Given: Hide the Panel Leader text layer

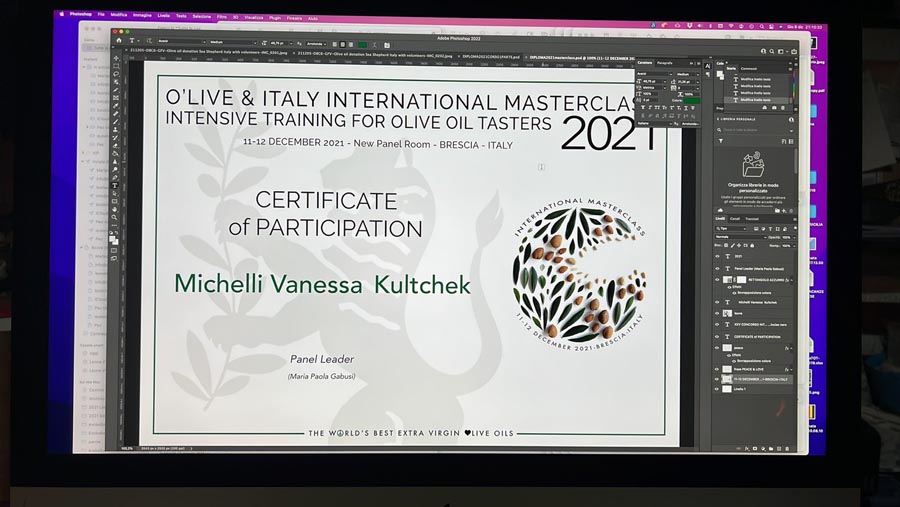Looking at the screenshot, I should pyautogui.click(x=717, y=268).
